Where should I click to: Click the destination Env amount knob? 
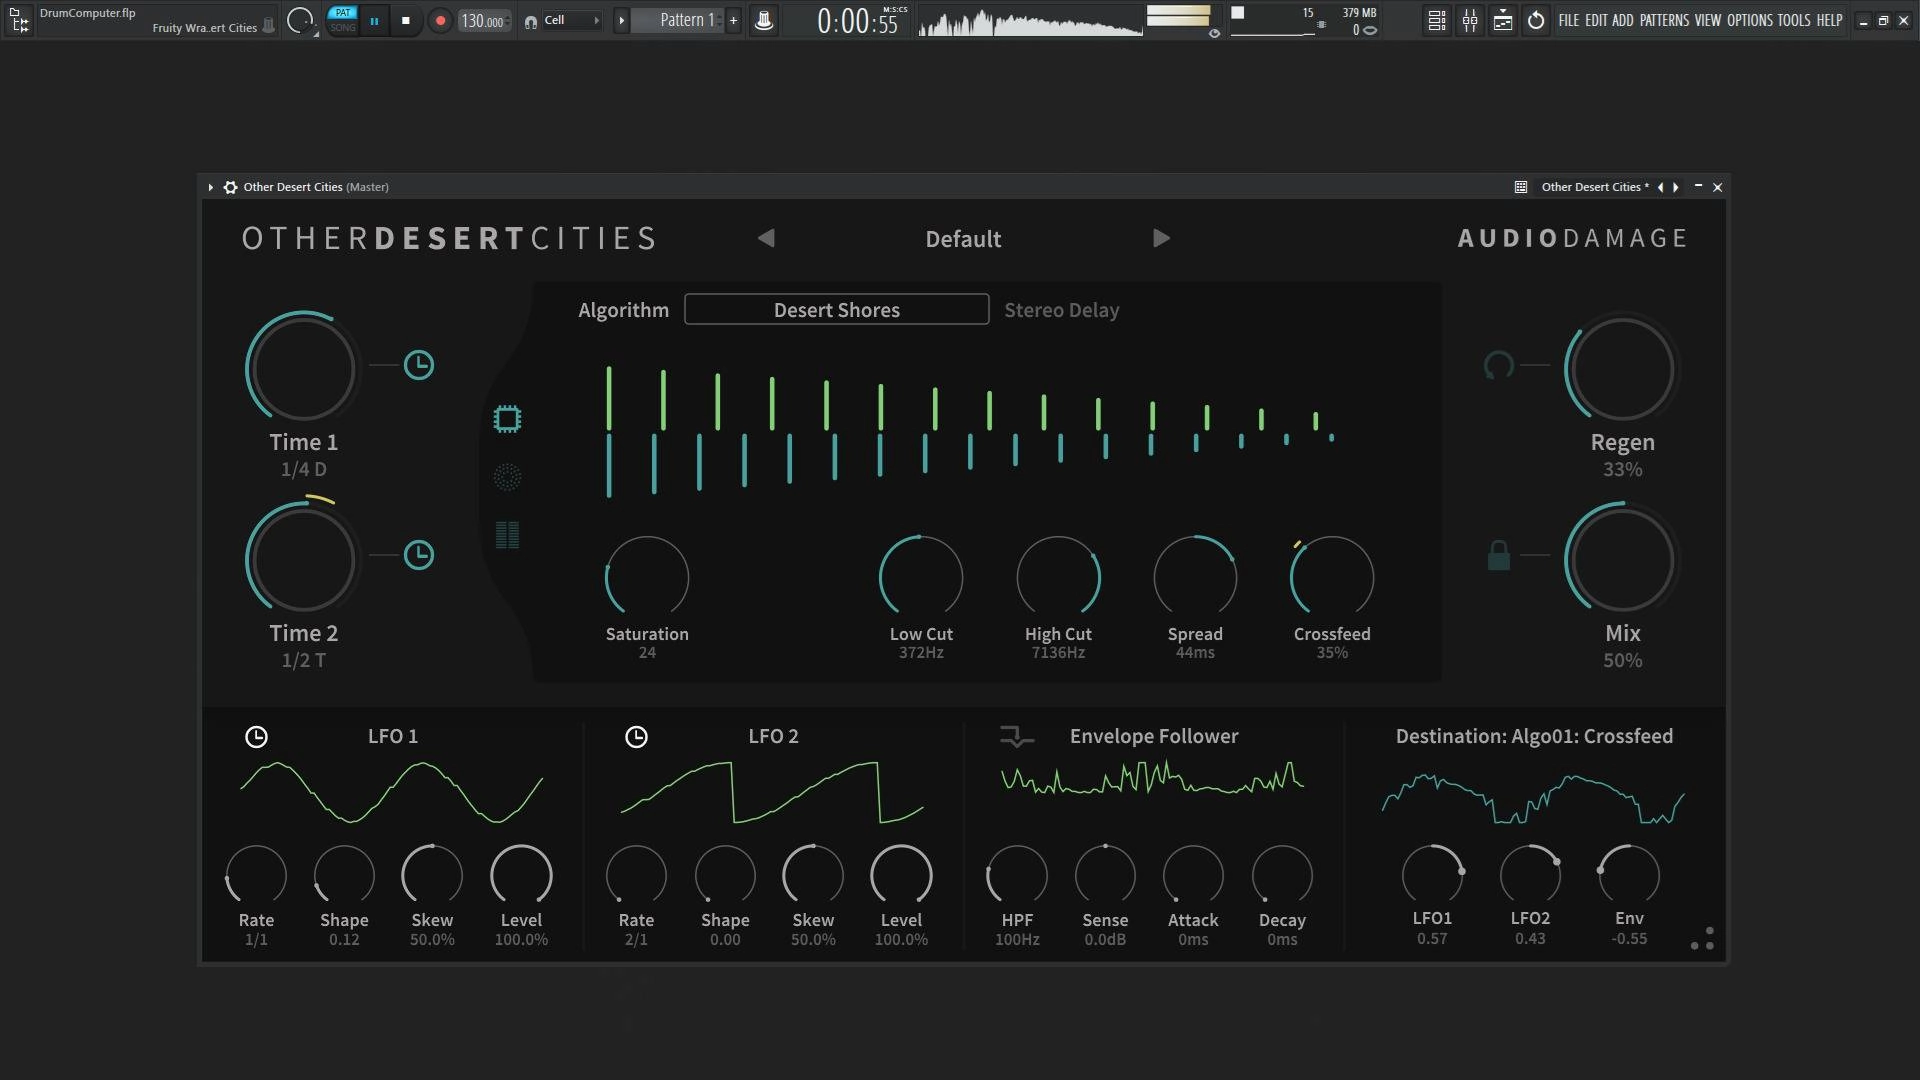tap(1629, 875)
